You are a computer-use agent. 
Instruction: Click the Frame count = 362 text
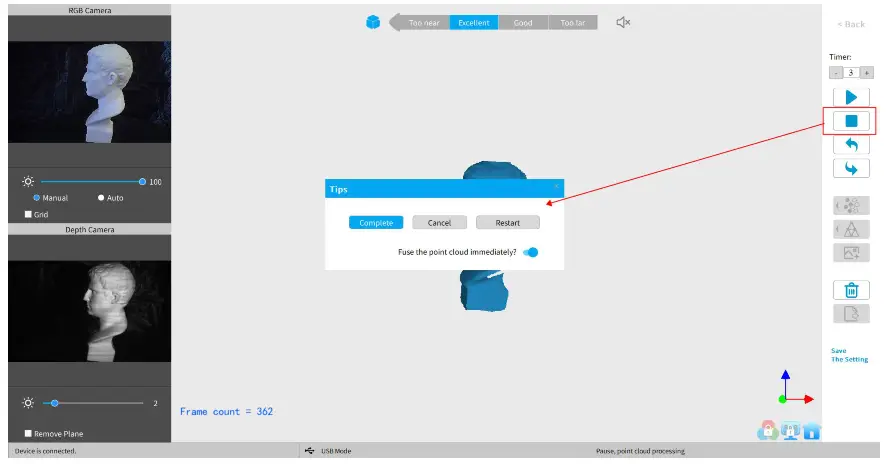[x=226, y=411]
